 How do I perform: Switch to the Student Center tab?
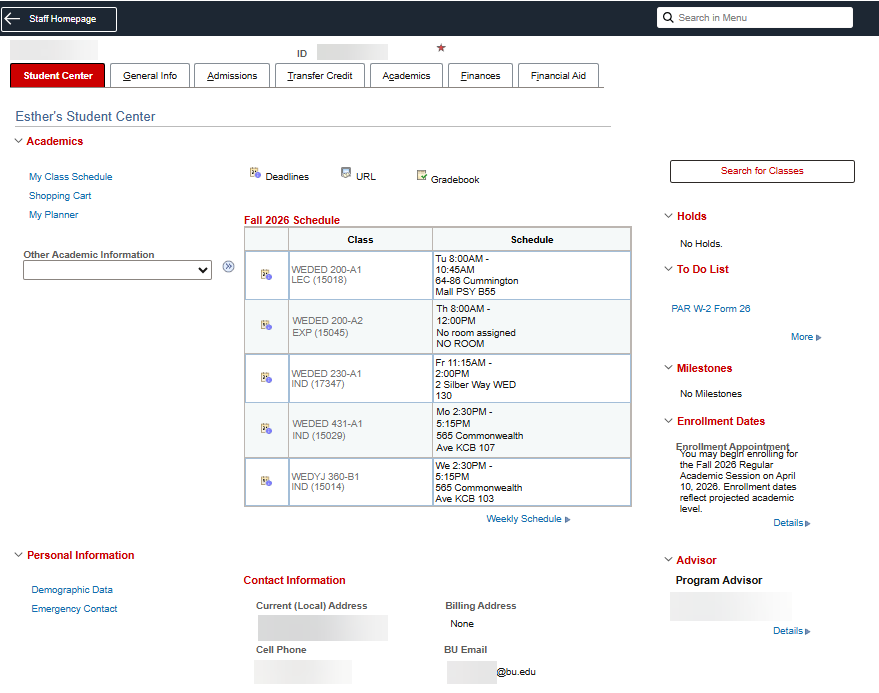coord(58,75)
